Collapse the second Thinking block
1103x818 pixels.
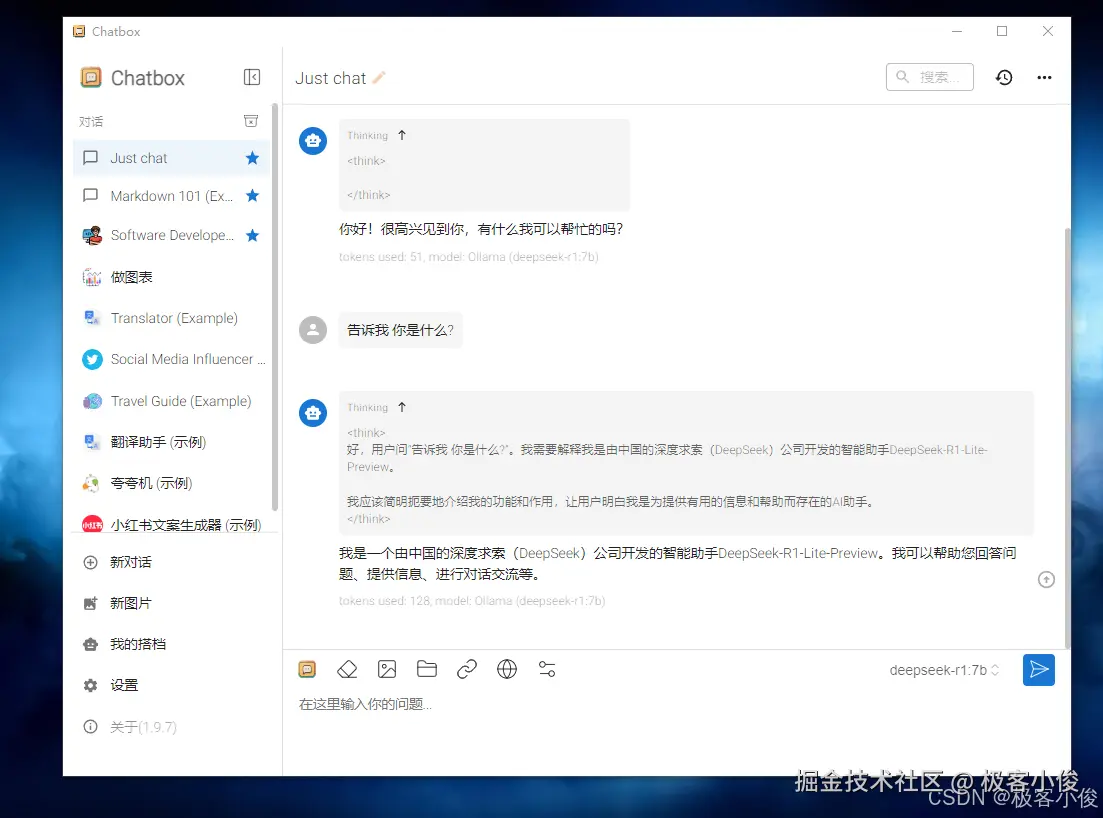point(402,407)
